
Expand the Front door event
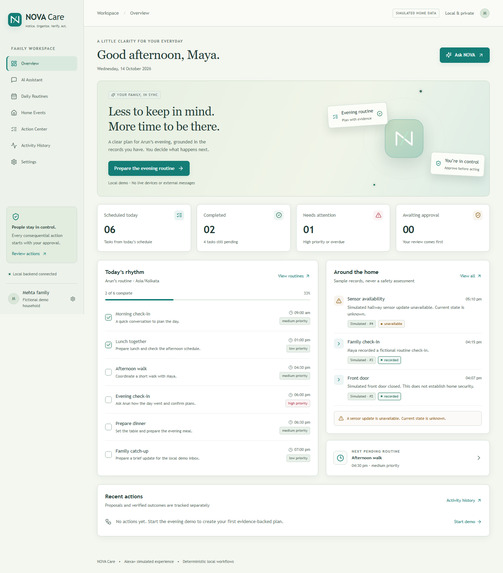pyautogui.click(x=339, y=380)
